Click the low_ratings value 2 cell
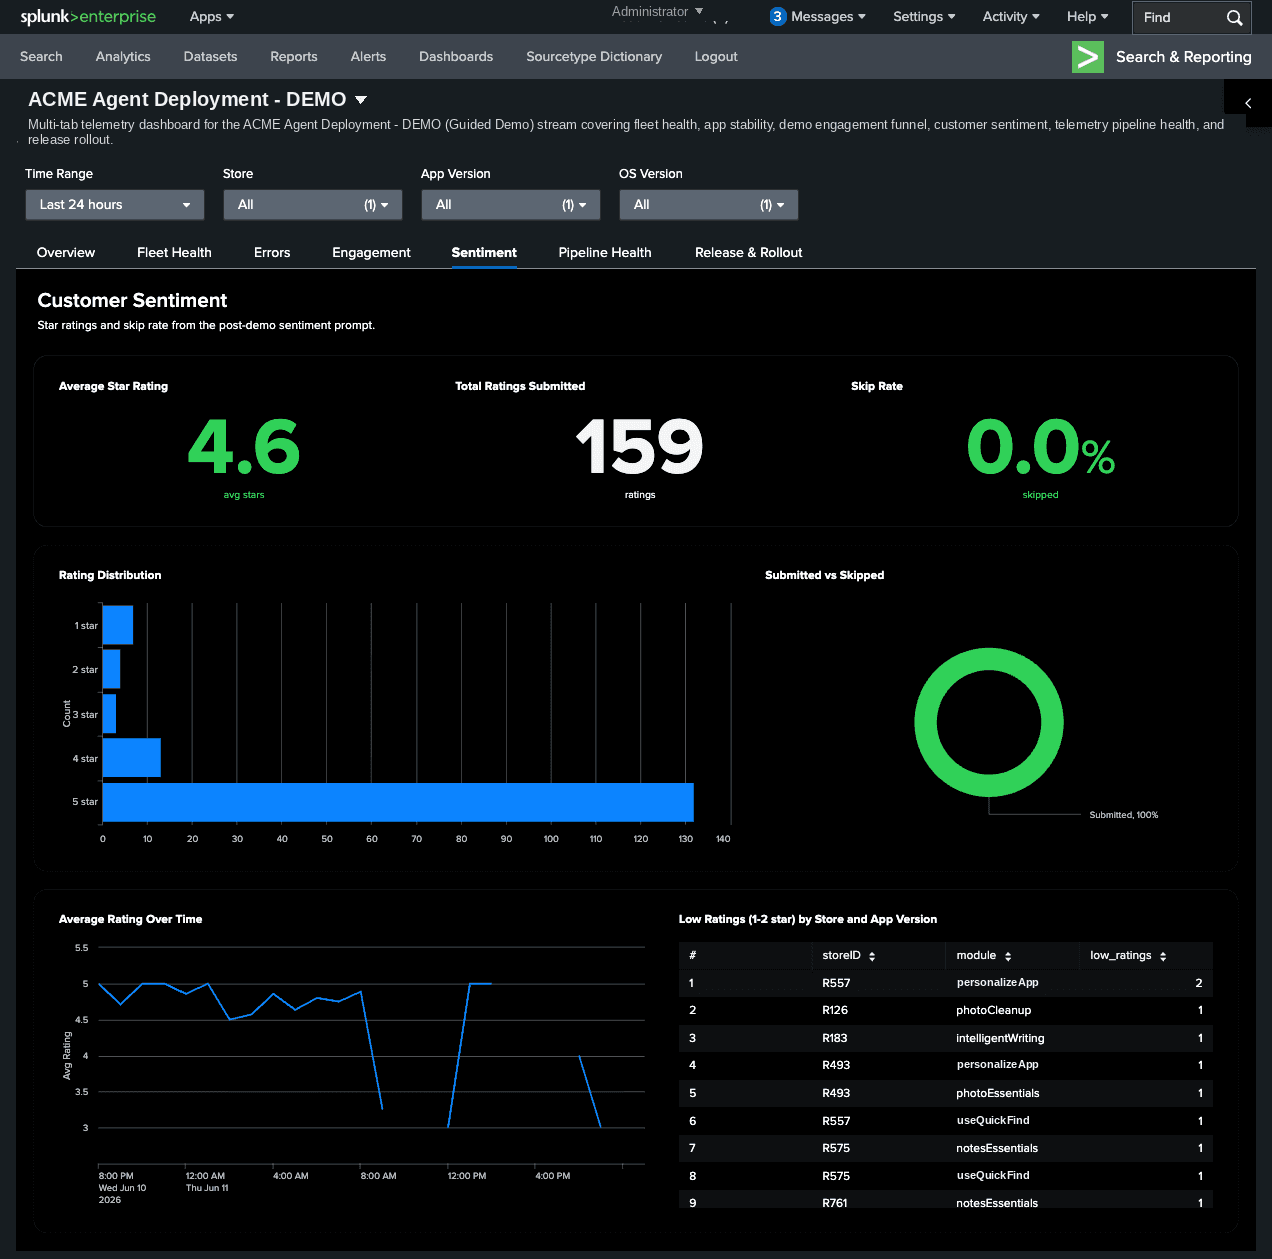Viewport: 1272px width, 1259px height. point(1199,983)
